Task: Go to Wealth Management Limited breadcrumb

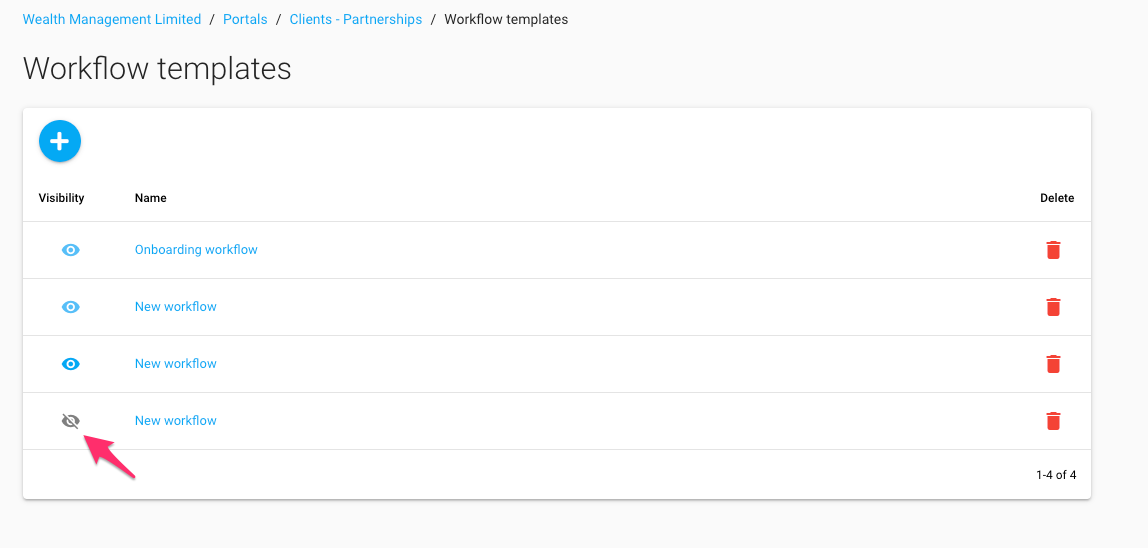Action: (112, 20)
